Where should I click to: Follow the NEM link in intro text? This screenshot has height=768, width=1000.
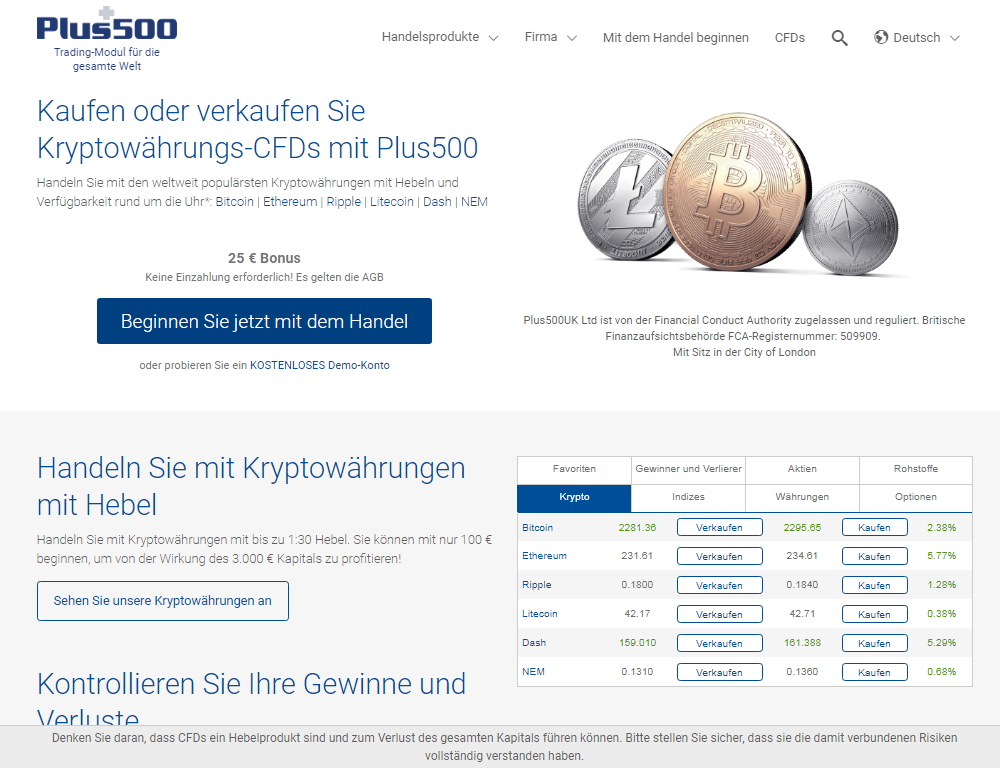point(474,202)
